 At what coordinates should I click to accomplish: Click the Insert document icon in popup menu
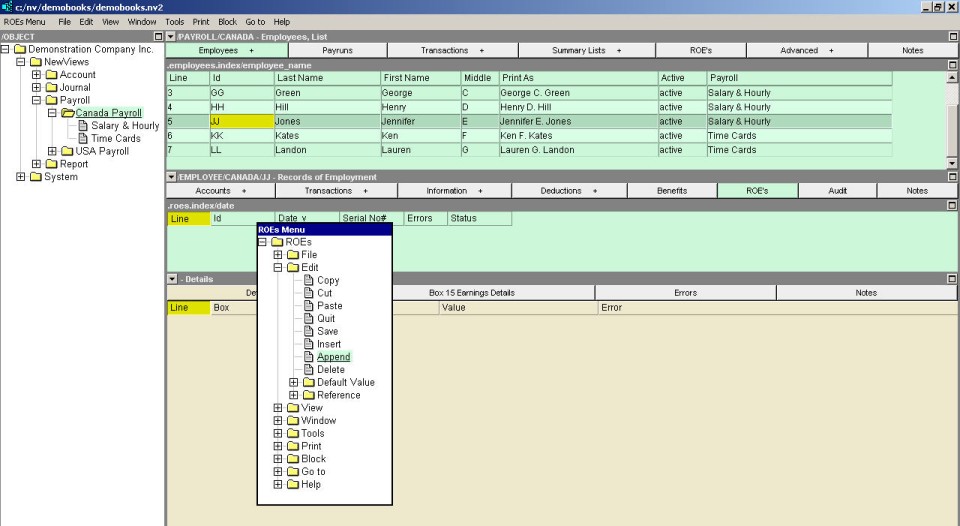[309, 345]
